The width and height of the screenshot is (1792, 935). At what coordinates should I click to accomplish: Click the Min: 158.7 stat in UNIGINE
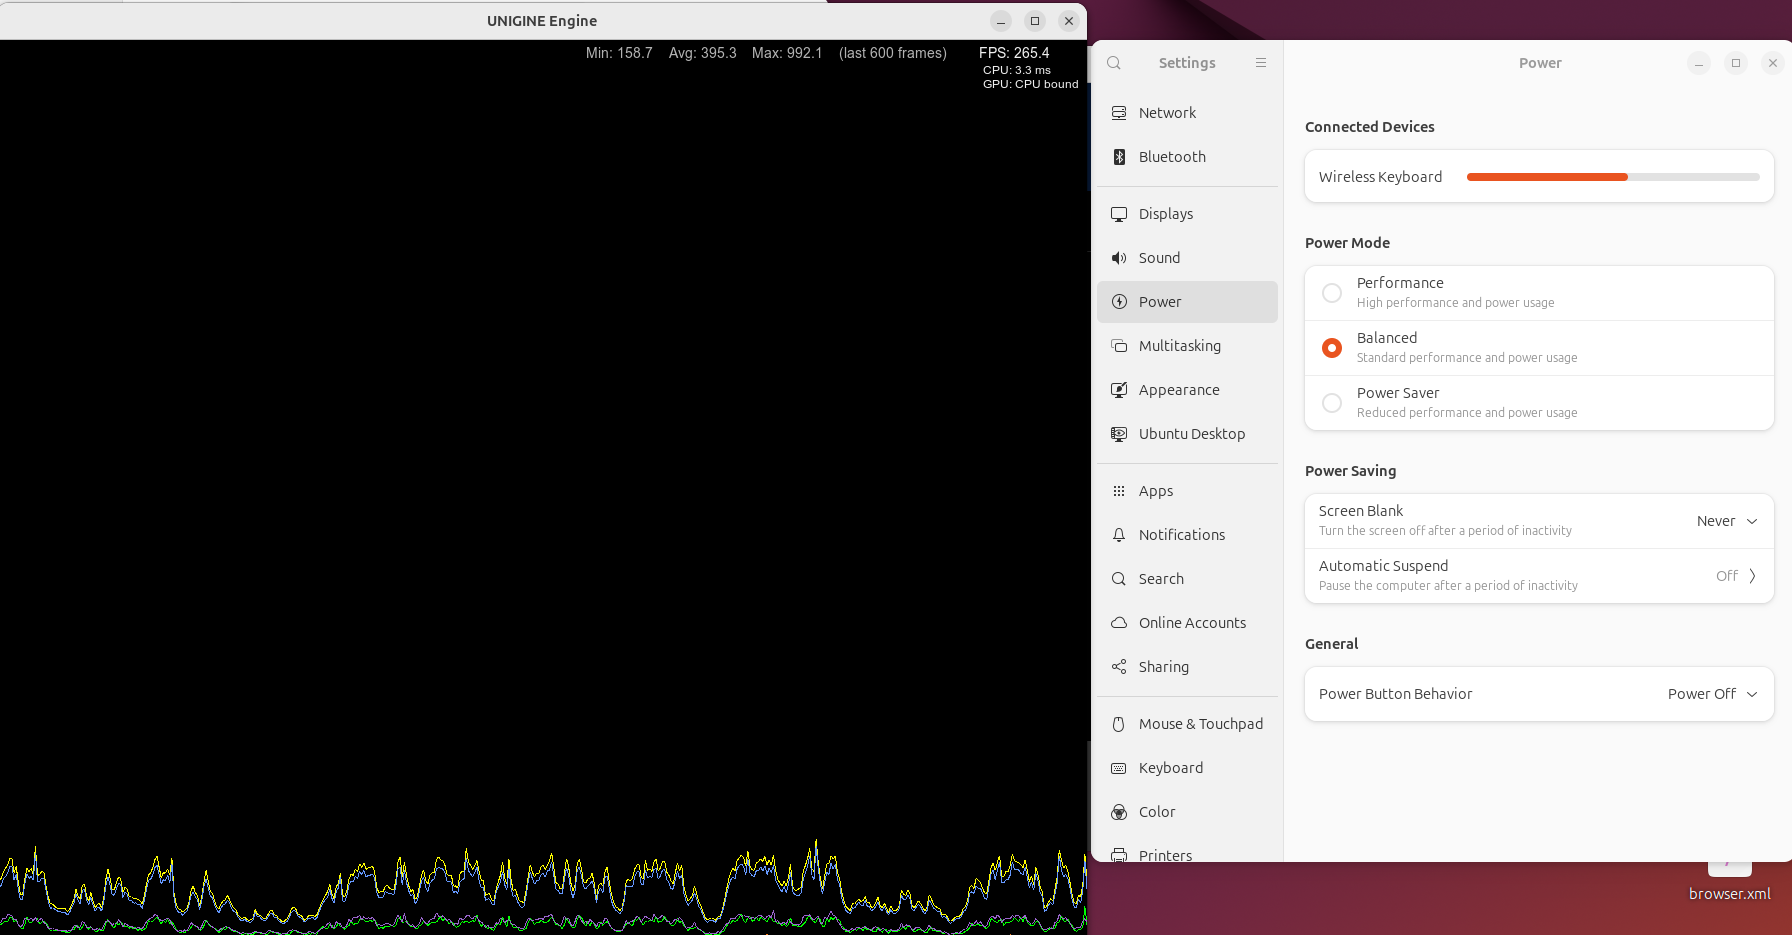click(619, 53)
